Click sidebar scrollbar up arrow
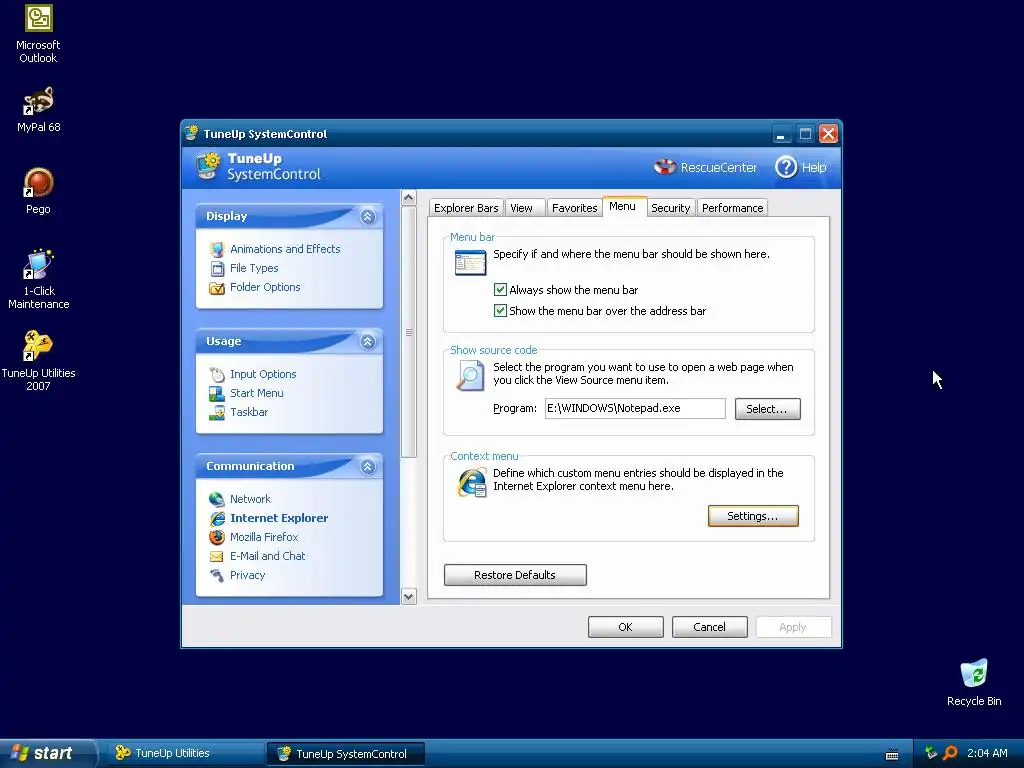The height and width of the screenshot is (768, 1024). [x=409, y=197]
